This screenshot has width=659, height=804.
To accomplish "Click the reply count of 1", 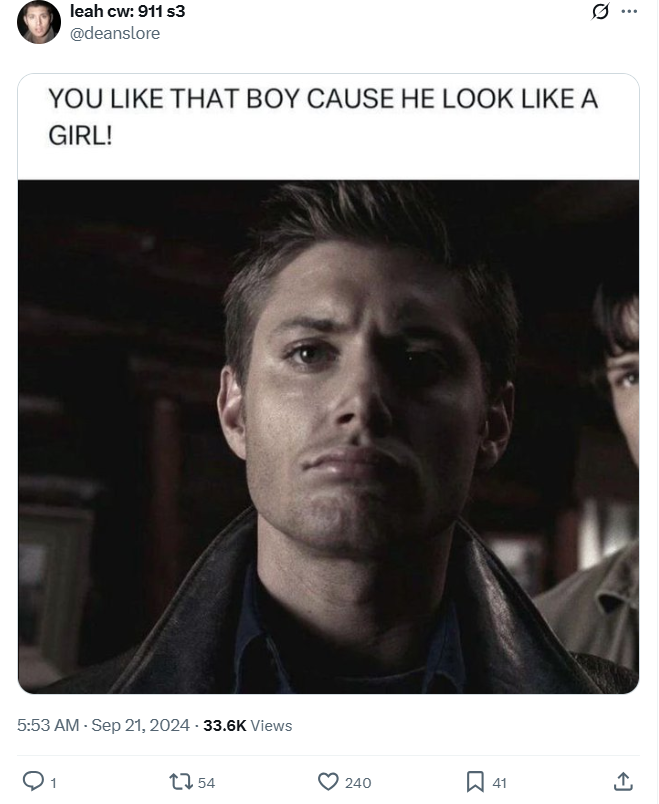I will 53,783.
